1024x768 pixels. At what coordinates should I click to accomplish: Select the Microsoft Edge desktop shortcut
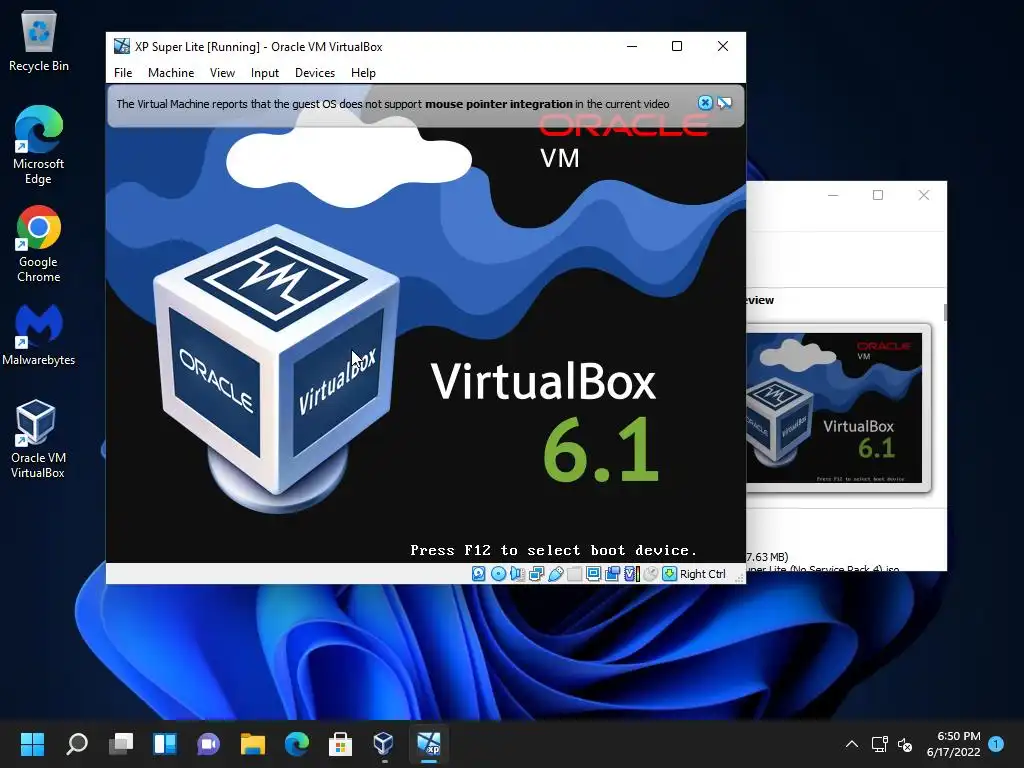point(39,145)
